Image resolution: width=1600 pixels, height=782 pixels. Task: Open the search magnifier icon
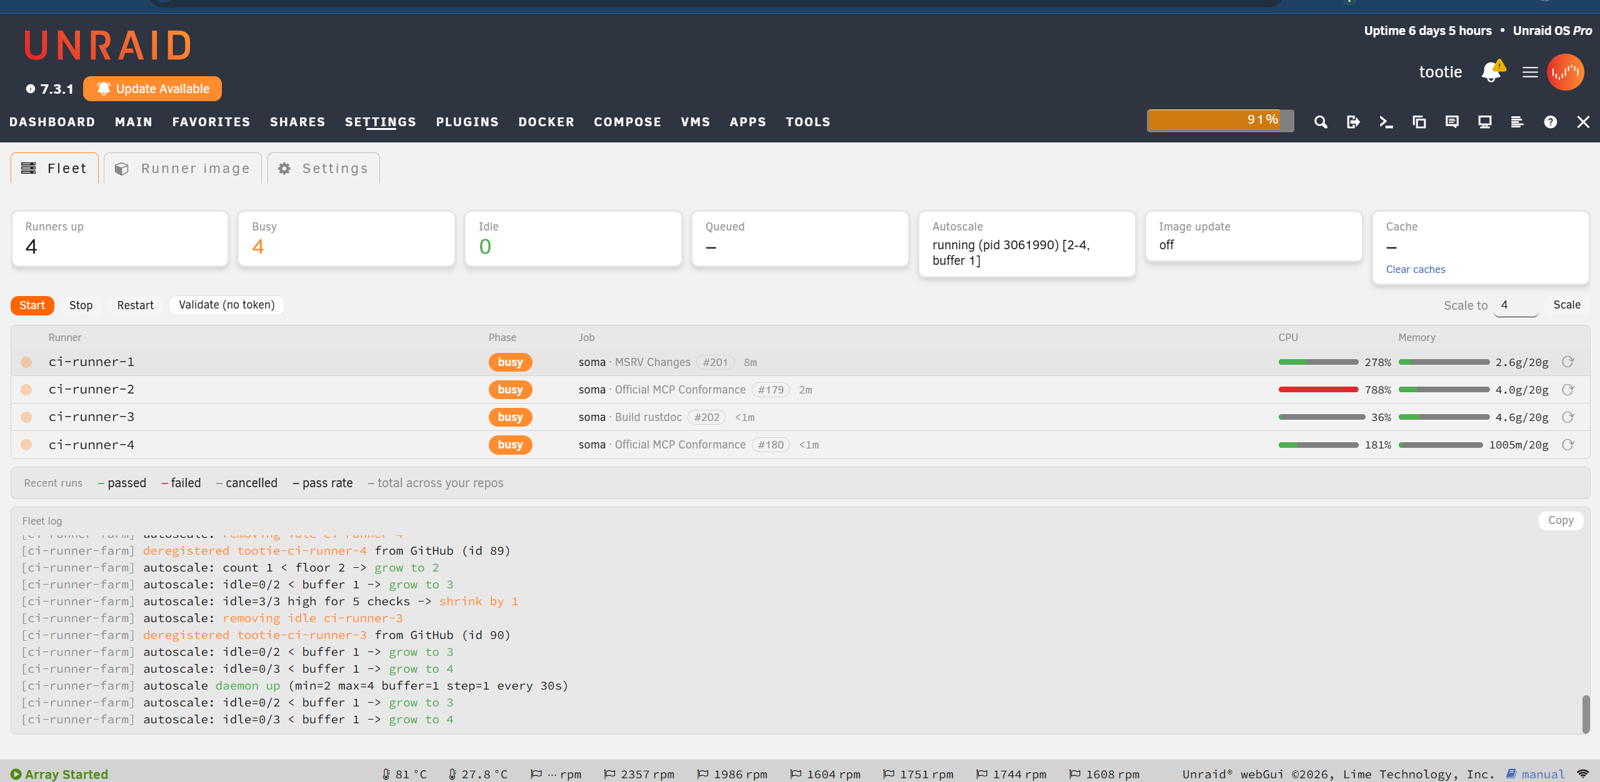[x=1321, y=122]
